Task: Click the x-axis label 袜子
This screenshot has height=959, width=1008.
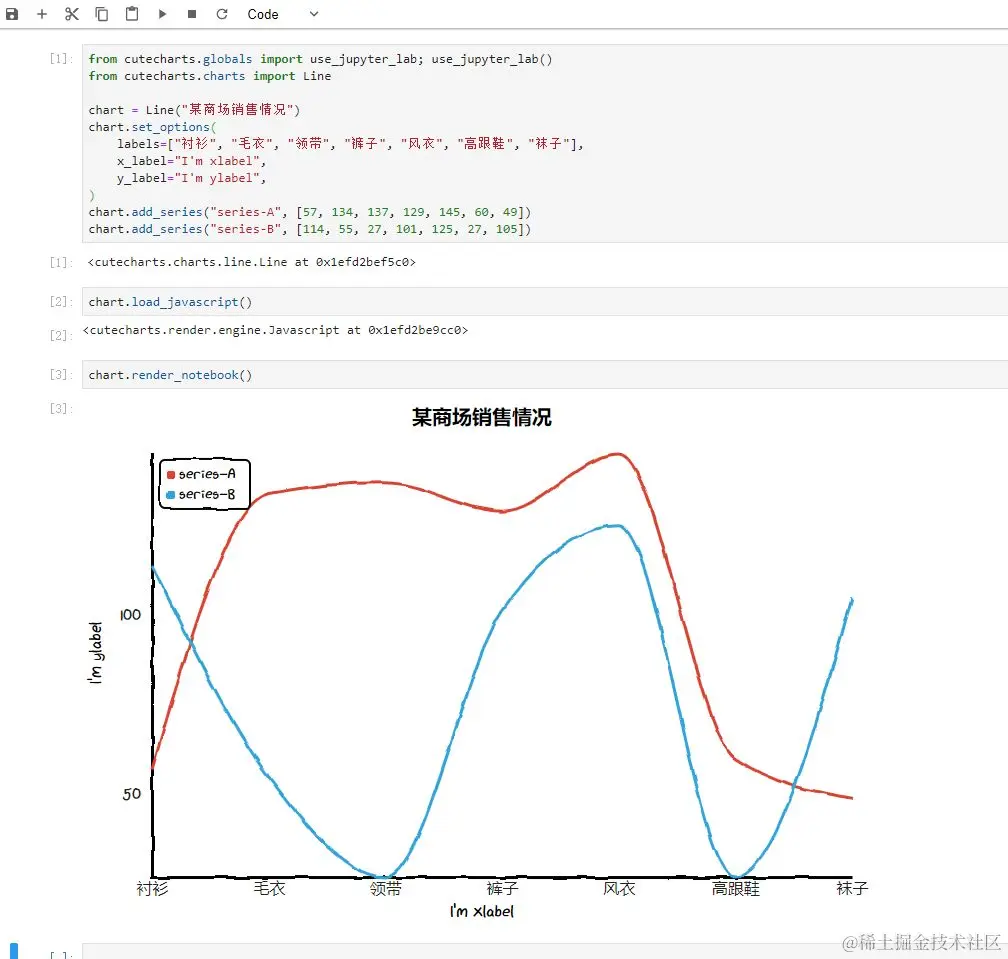Action: click(852, 888)
